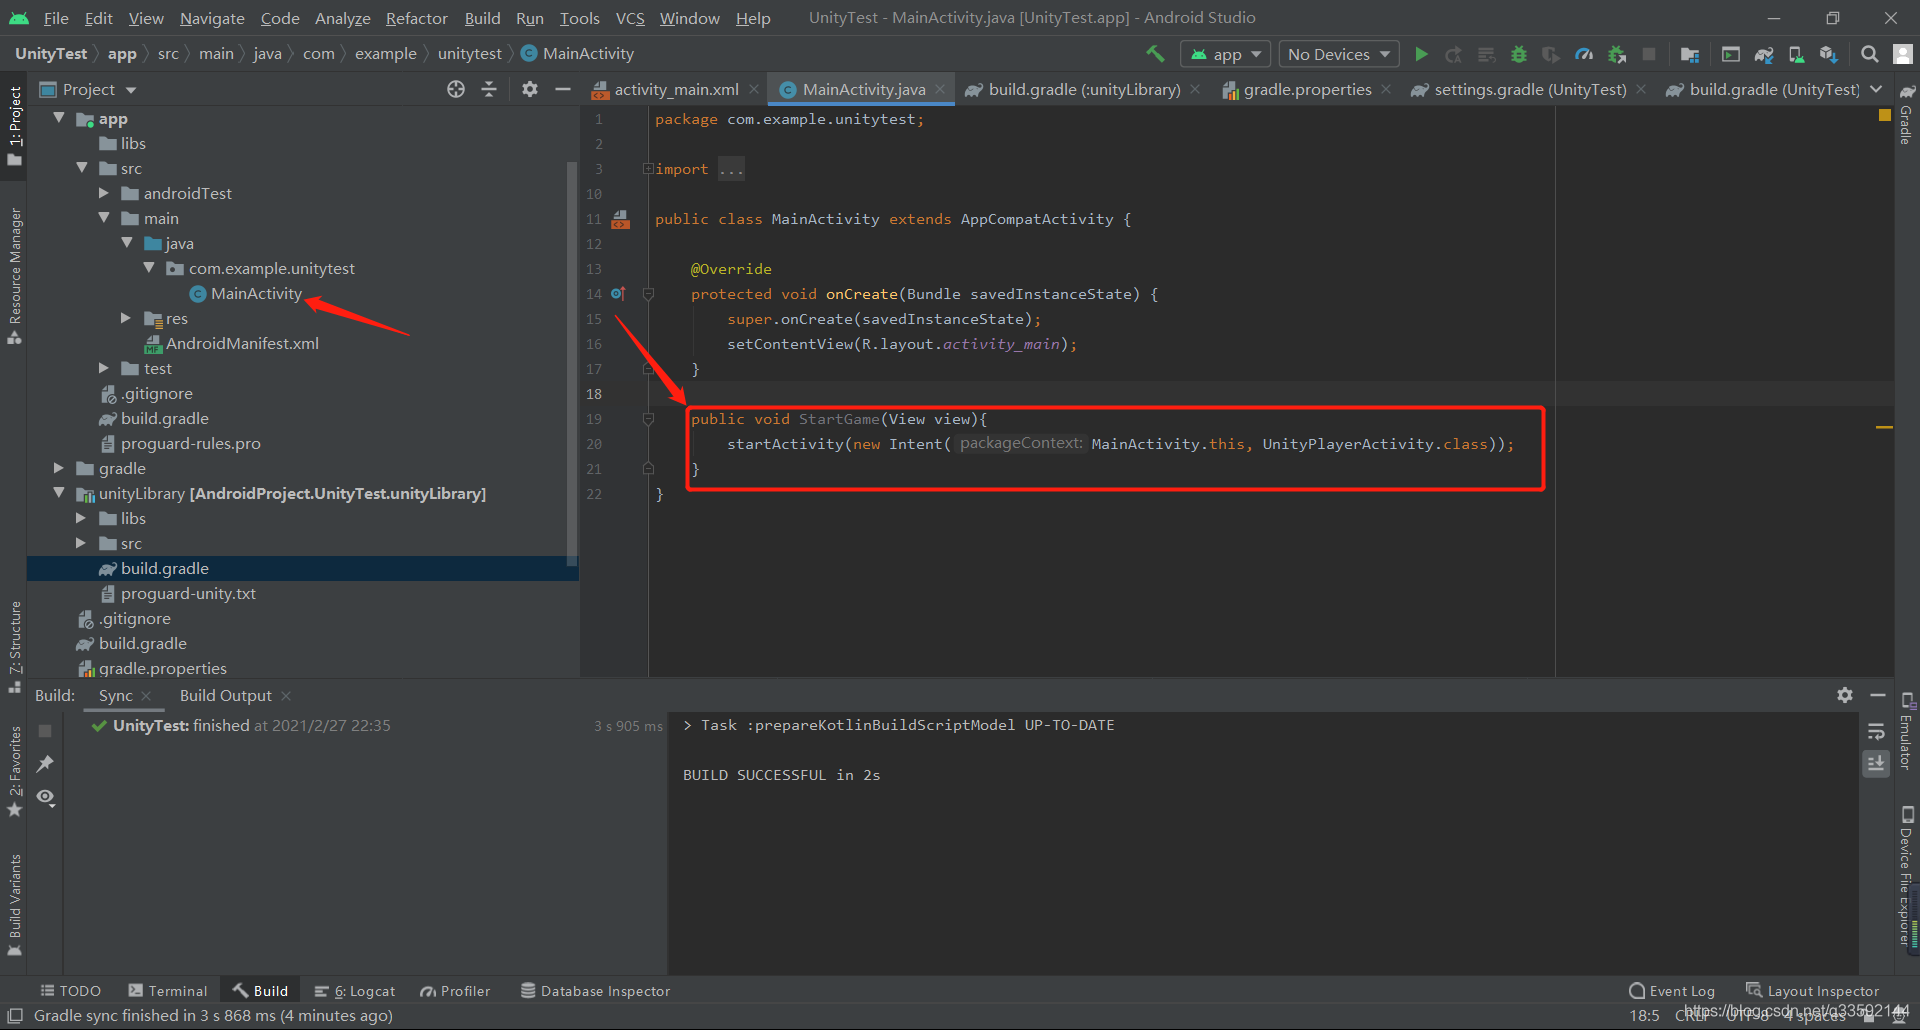Click the locate target icon in Project panel
This screenshot has height=1030, width=1920.
pos(456,89)
